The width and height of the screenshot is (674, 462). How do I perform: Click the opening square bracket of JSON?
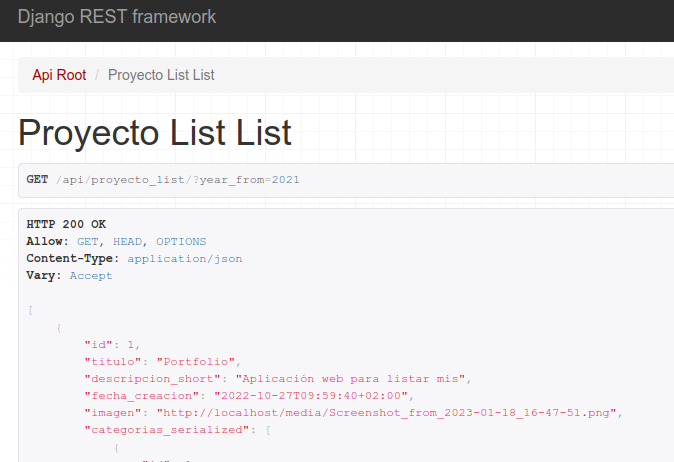coord(30,310)
